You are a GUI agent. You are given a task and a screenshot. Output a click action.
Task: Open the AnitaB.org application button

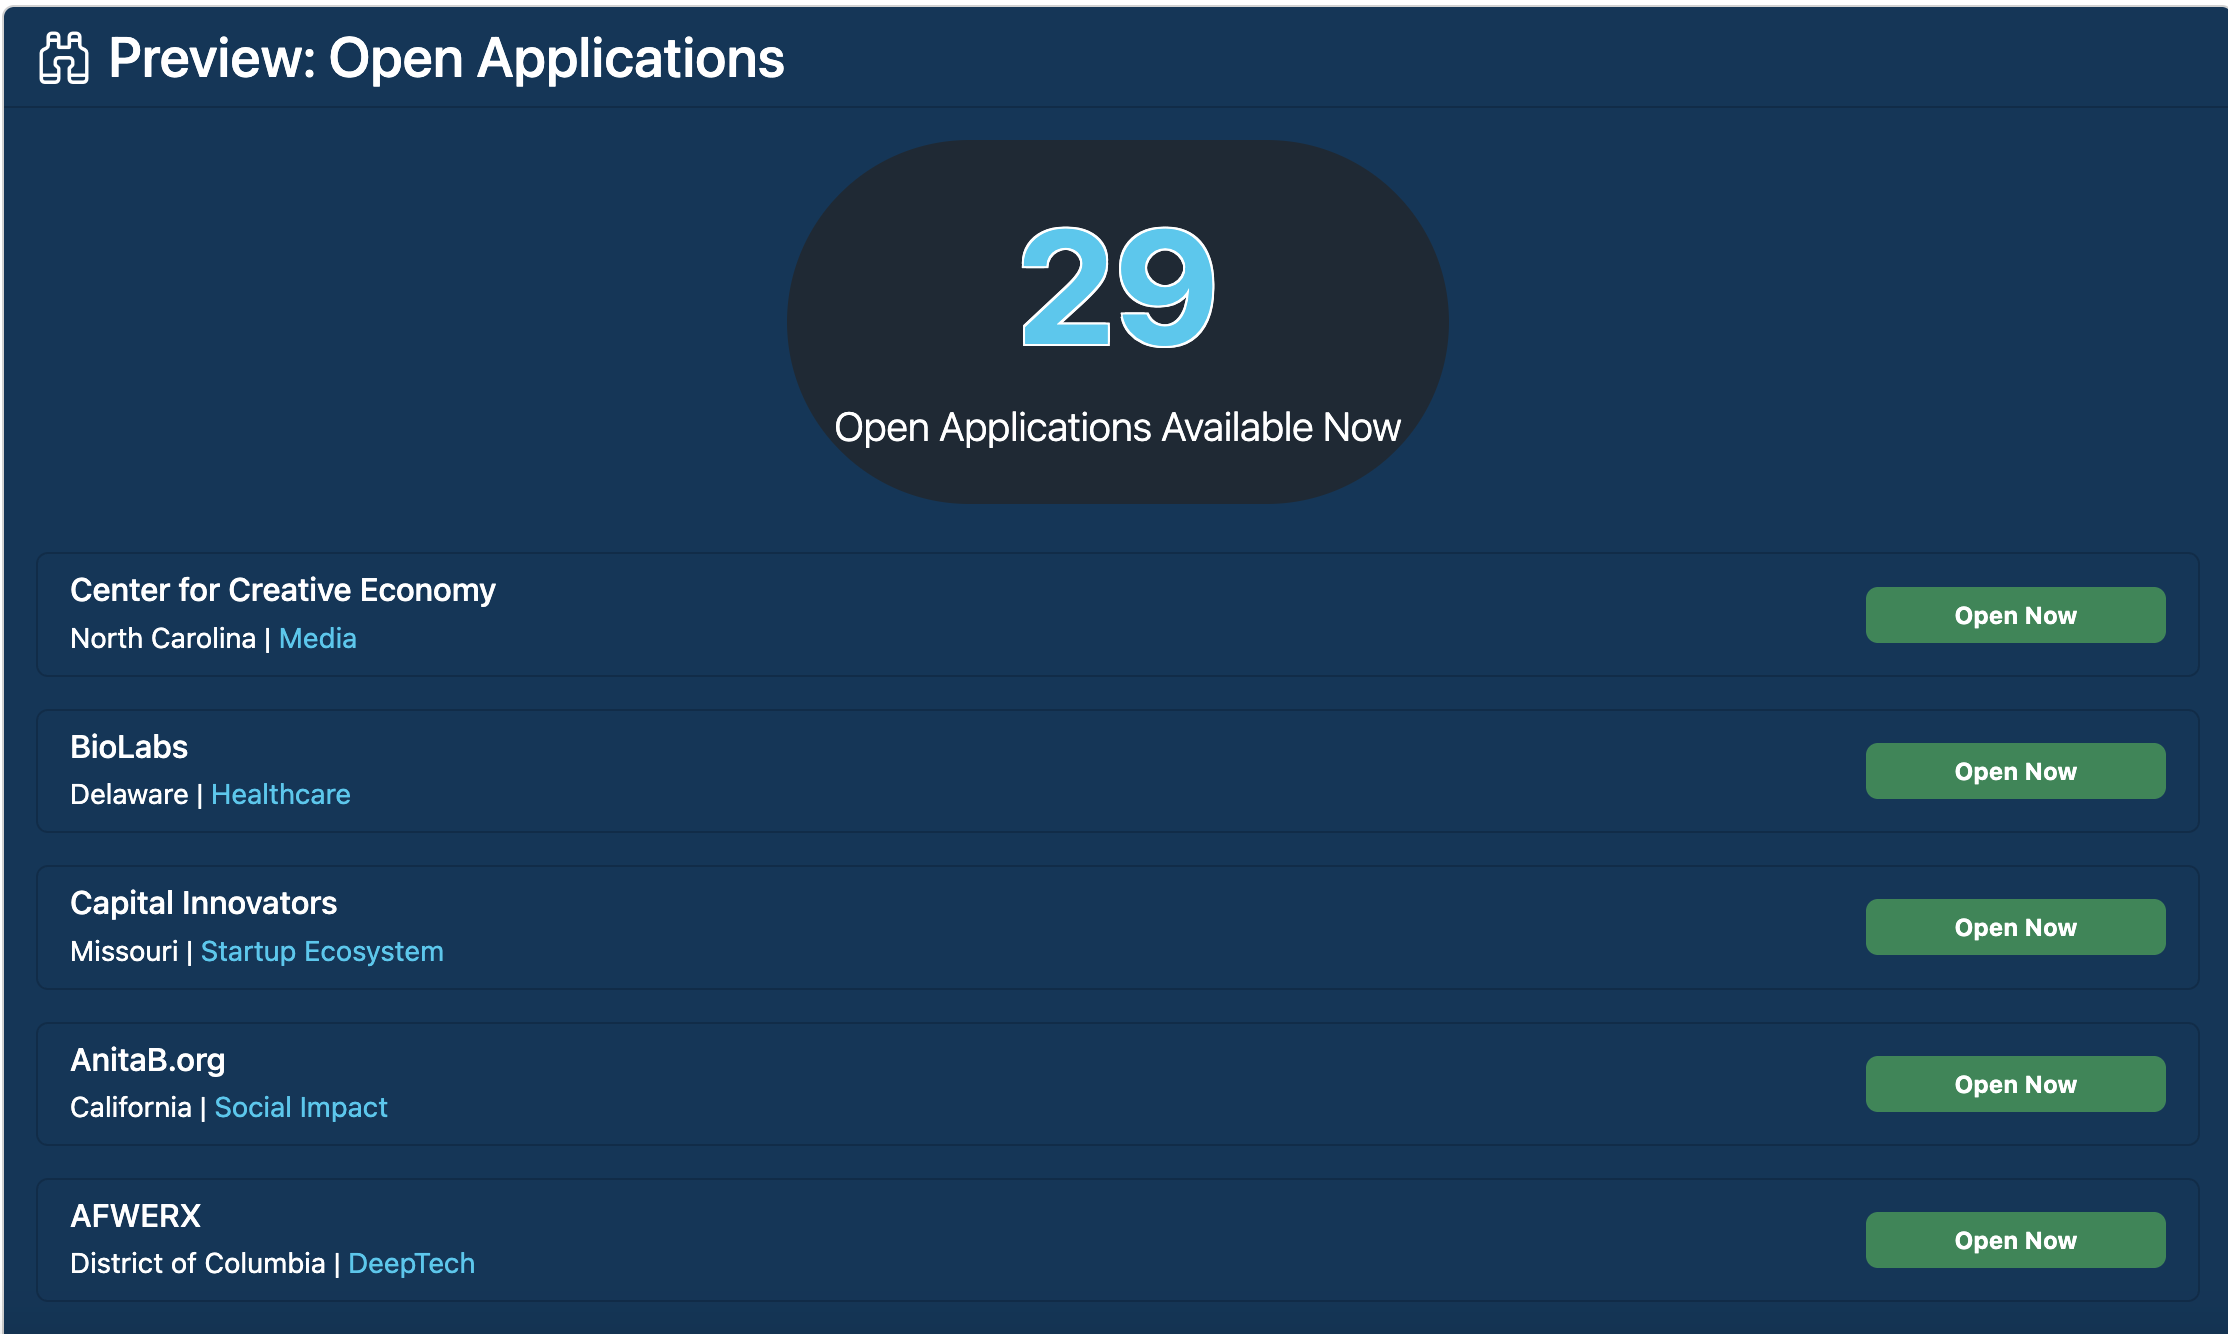(x=2014, y=1084)
